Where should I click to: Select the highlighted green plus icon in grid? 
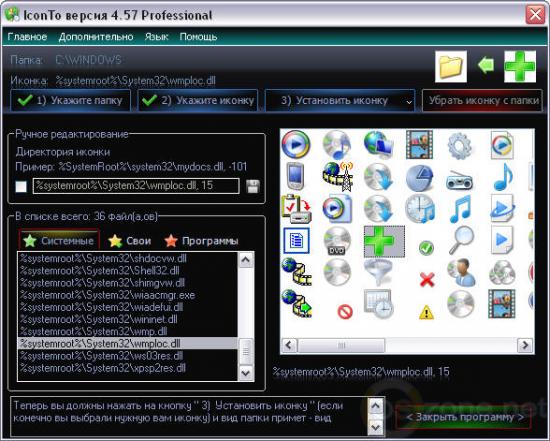click(384, 241)
